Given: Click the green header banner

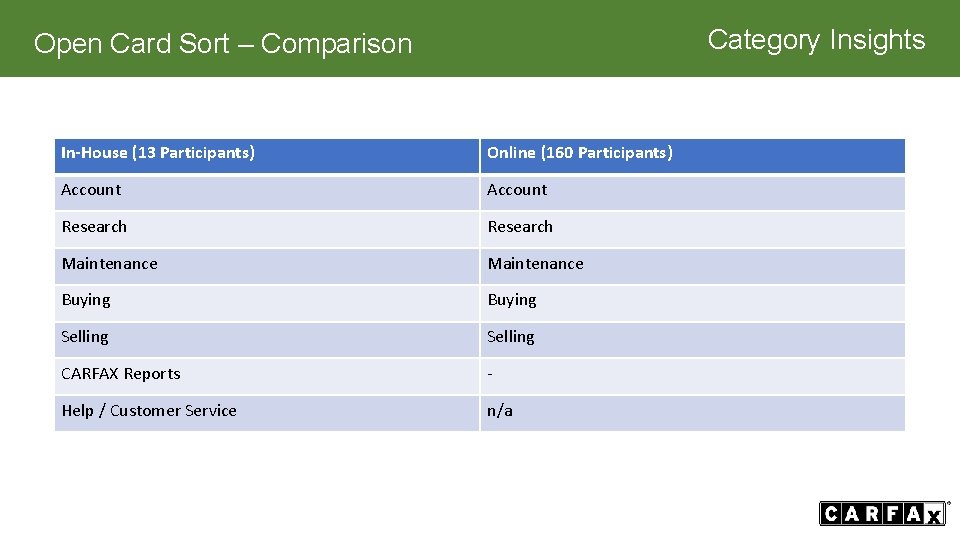Looking at the screenshot, I should (x=560, y=38).
